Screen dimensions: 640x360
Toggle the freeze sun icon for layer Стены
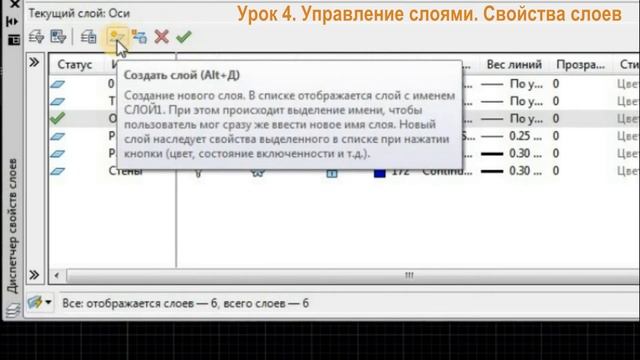click(x=258, y=173)
